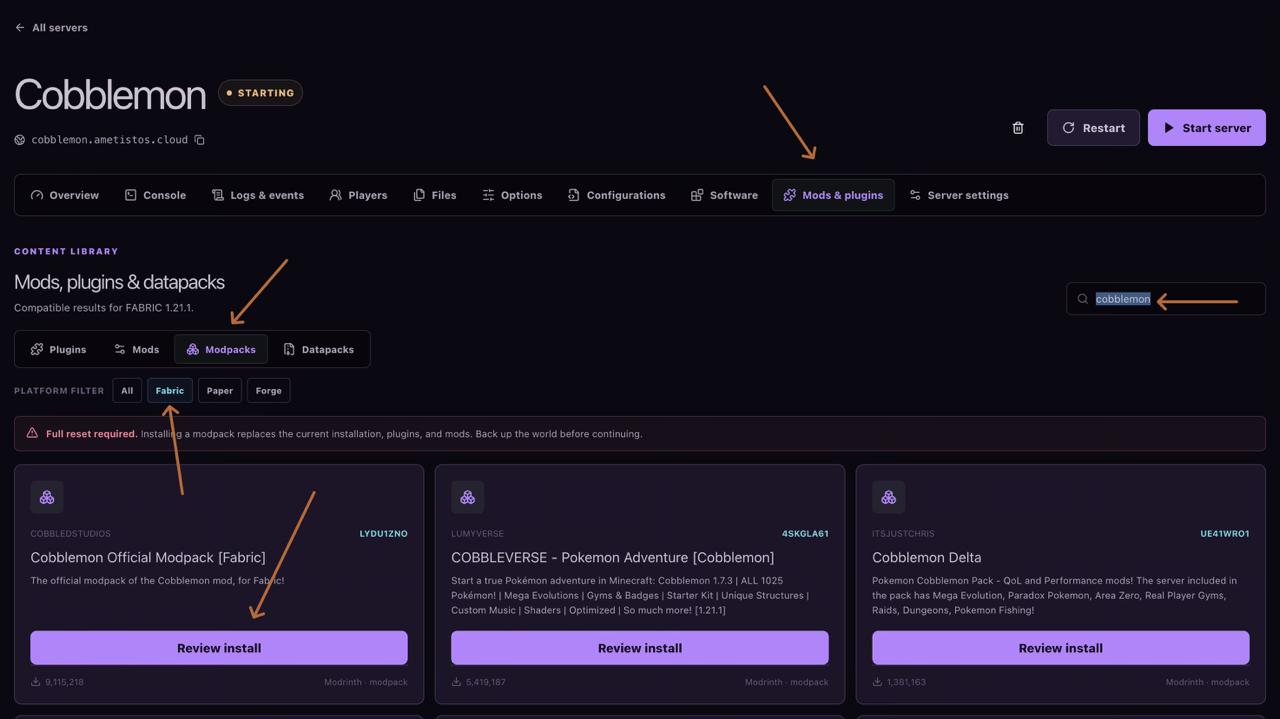Open the Configurations tab
Viewport: 1280px width, 719px height.
click(x=616, y=195)
